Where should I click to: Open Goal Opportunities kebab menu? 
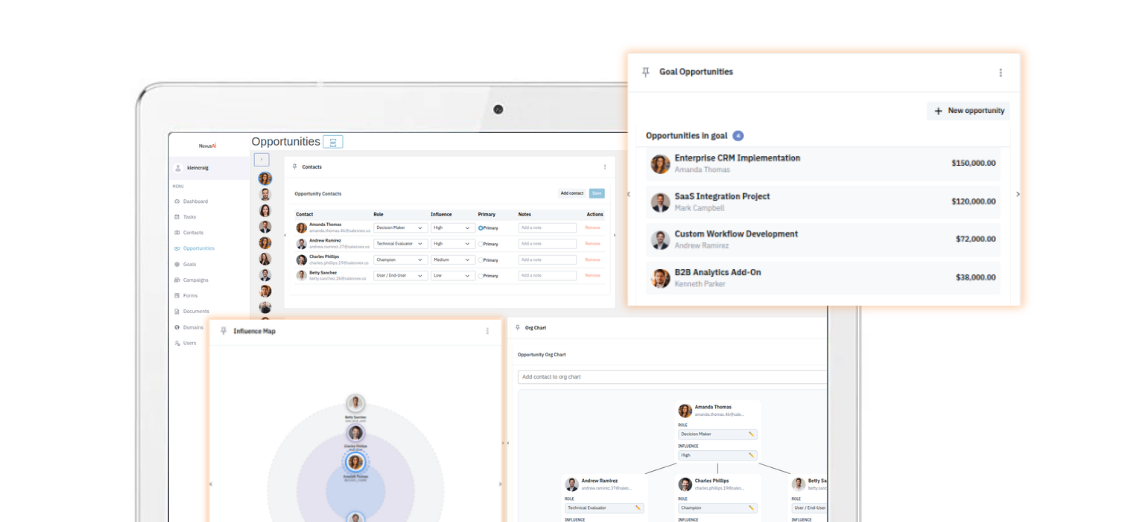click(x=1000, y=72)
